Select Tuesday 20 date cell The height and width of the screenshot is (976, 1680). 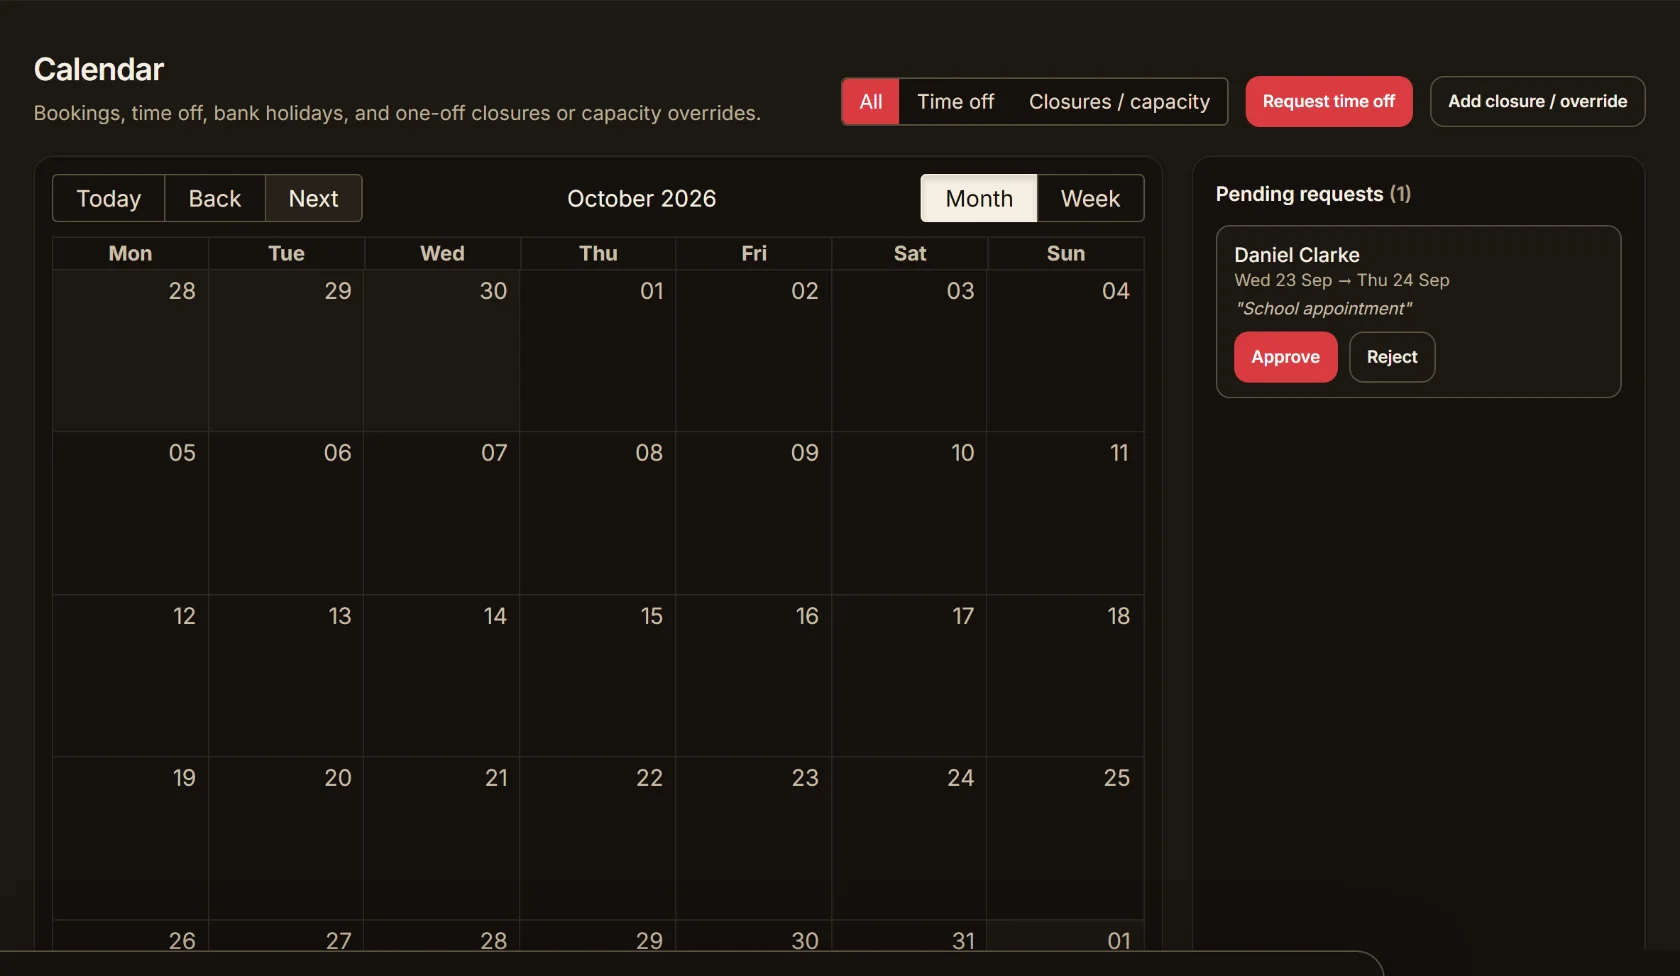pos(286,838)
